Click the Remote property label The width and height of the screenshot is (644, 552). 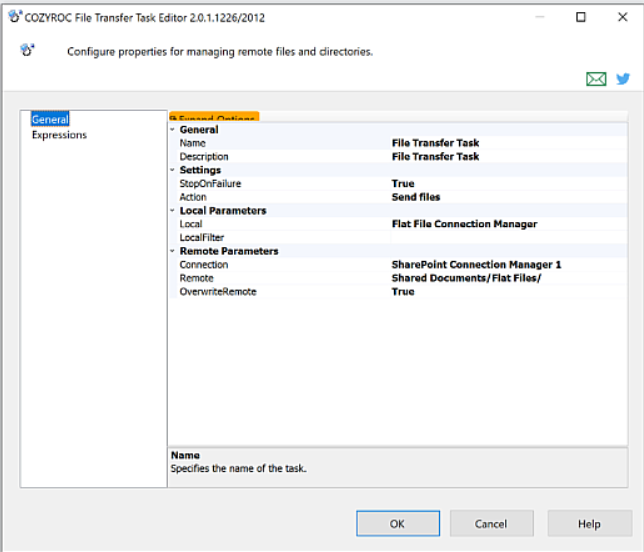(196, 278)
